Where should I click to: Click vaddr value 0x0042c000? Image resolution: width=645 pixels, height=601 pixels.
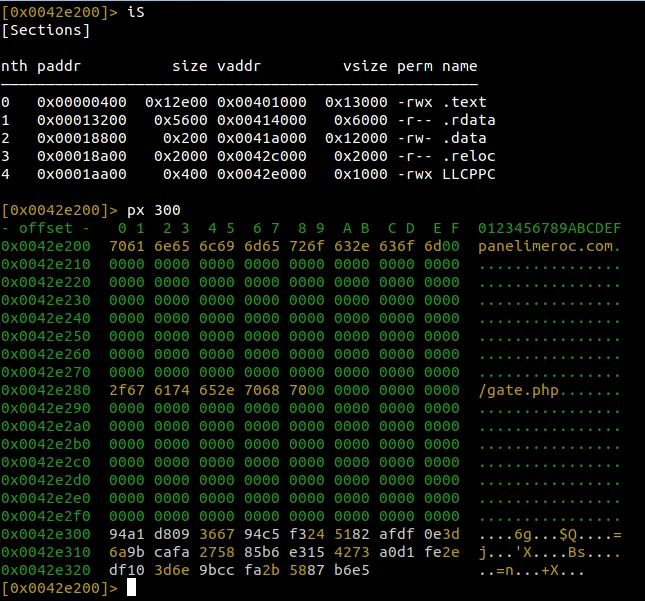point(262,156)
